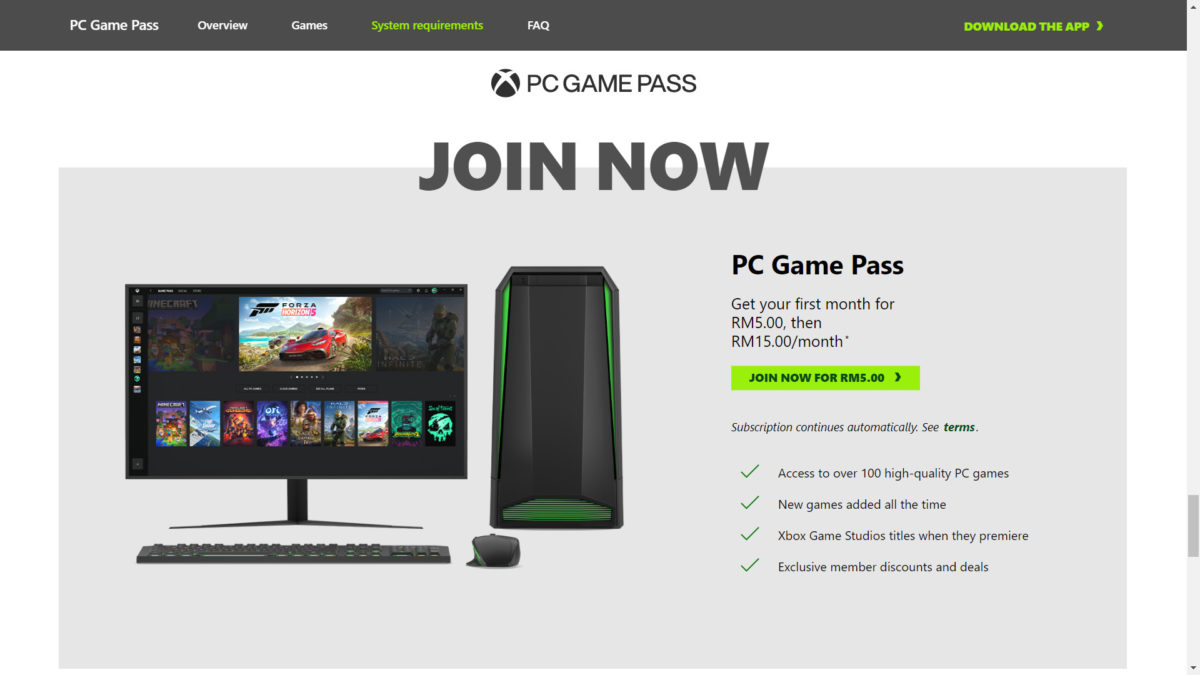Open the Overview tab
1200x675 pixels.
[x=222, y=26]
